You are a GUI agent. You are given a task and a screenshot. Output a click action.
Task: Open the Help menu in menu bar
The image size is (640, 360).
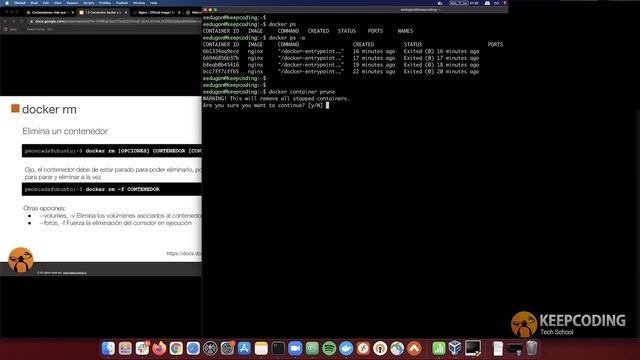153,3
